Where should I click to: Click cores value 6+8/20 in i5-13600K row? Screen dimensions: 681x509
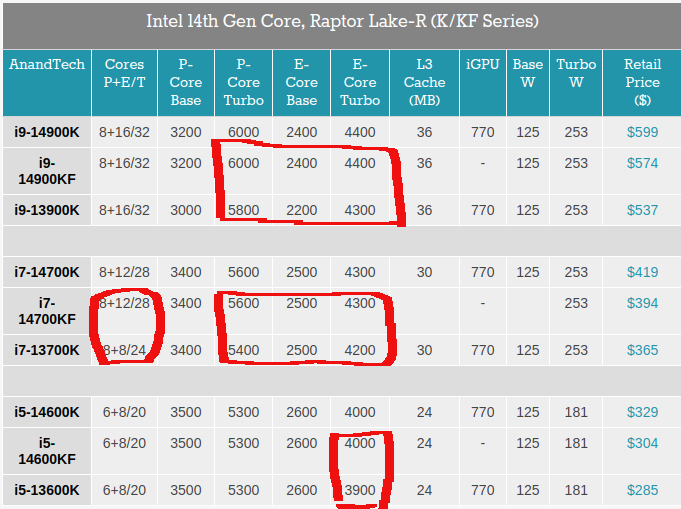[x=124, y=490]
